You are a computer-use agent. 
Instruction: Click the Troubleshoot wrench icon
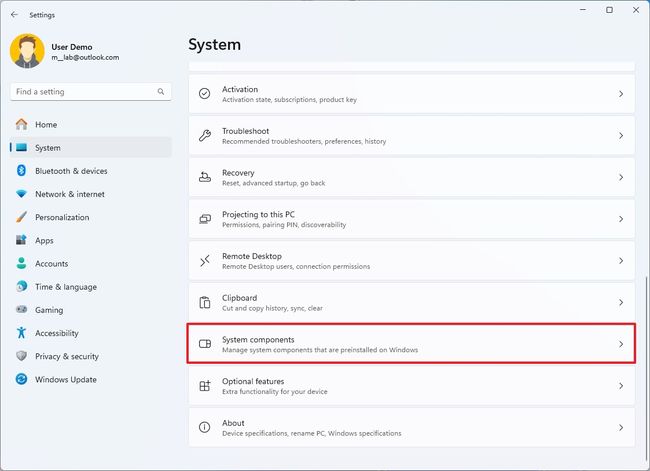coord(205,136)
